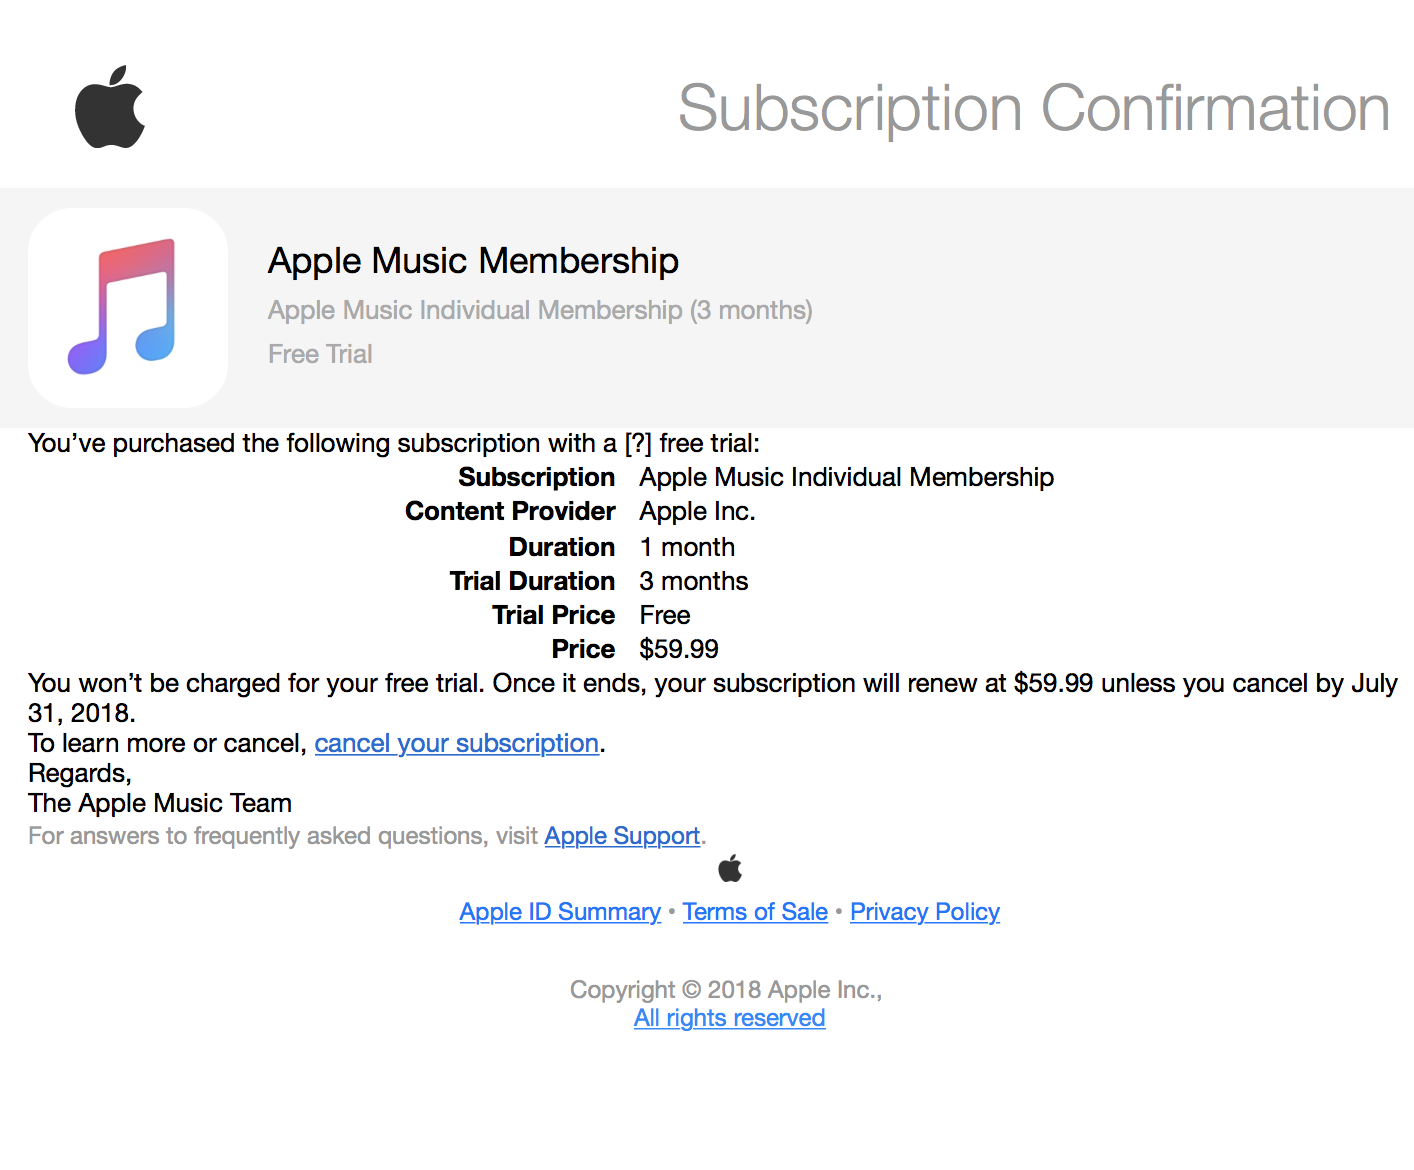Viewport: 1414px width, 1170px height.
Task: Click the Copyright 2018 Apple Inc. text
Action: point(726,989)
